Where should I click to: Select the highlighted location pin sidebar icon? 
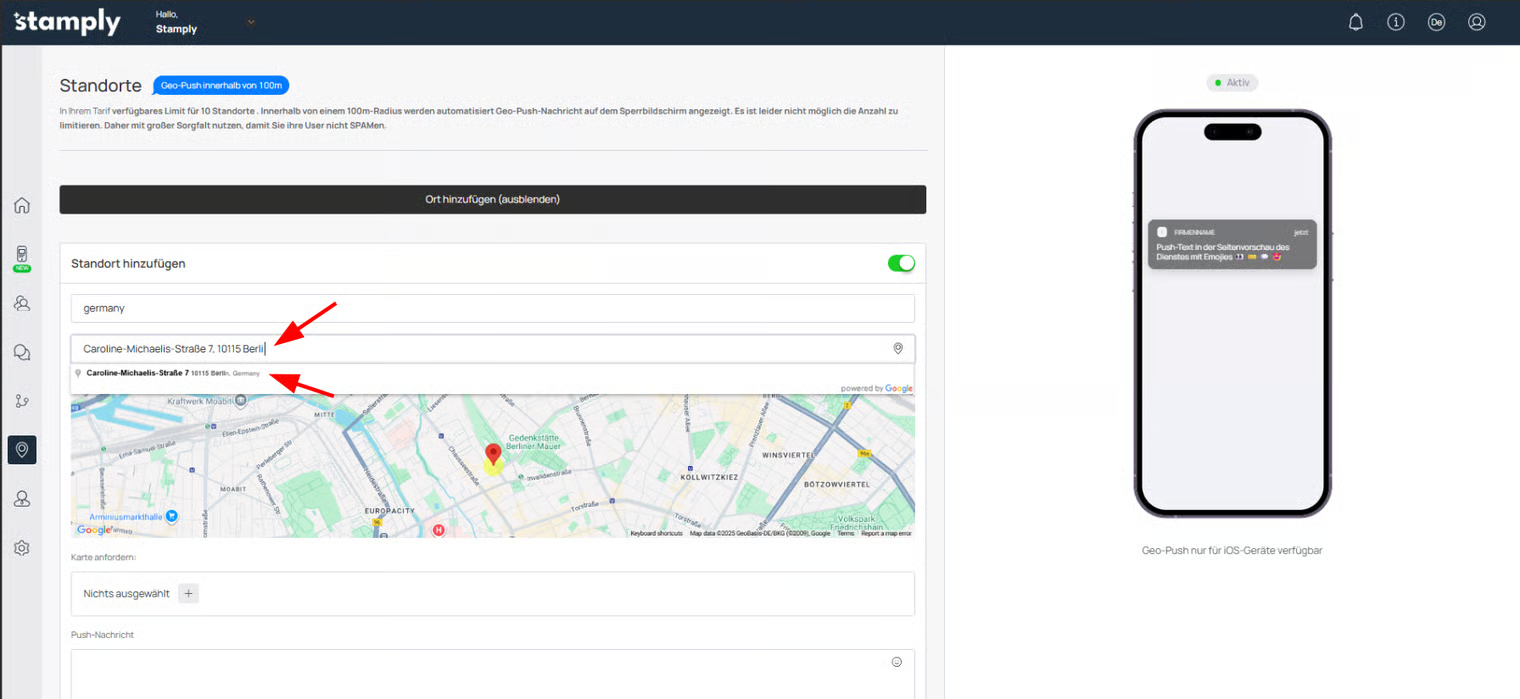coord(22,450)
